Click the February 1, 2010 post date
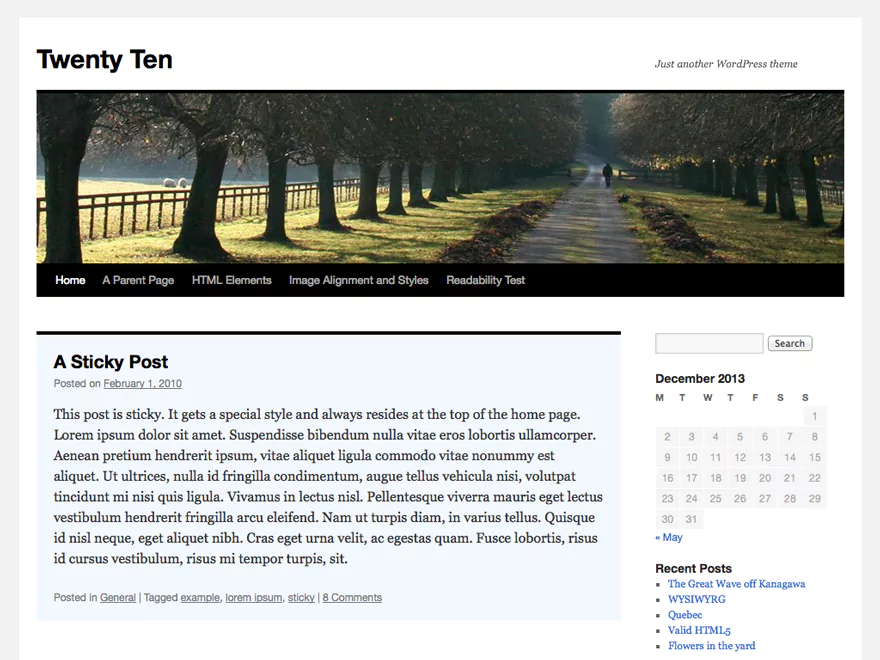 click(x=142, y=384)
